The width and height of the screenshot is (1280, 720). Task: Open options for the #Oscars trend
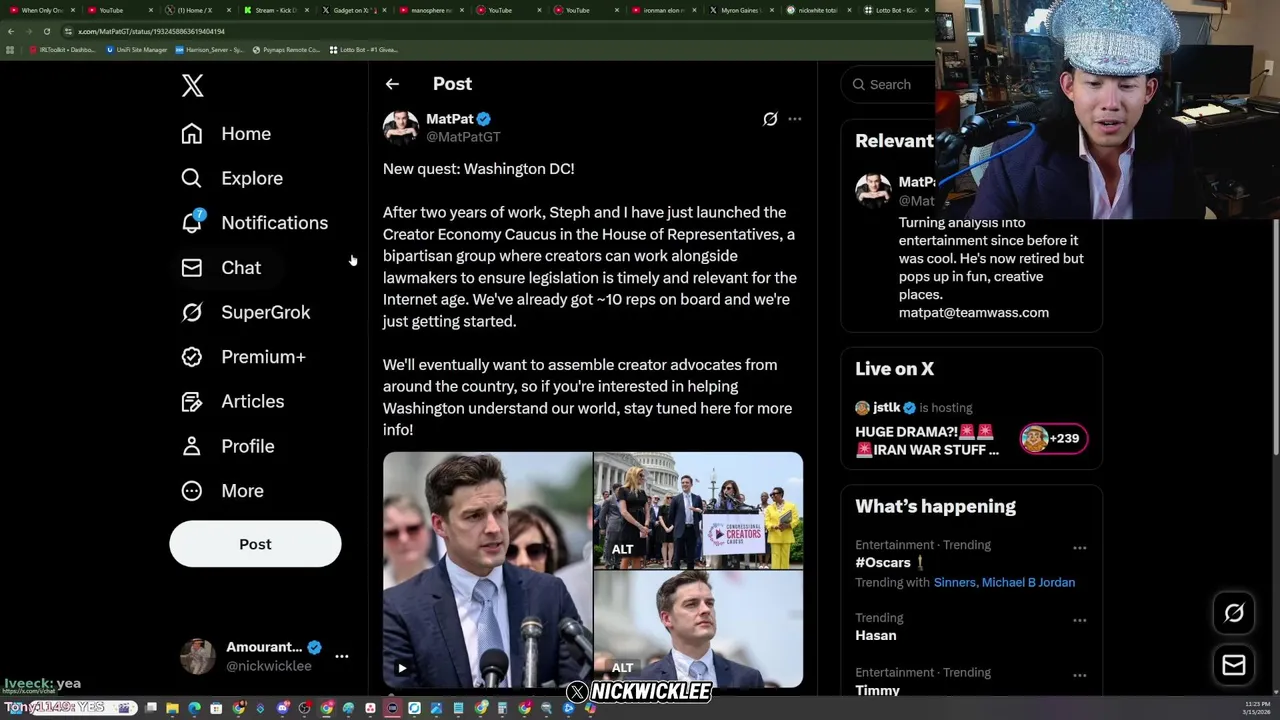[1079, 548]
